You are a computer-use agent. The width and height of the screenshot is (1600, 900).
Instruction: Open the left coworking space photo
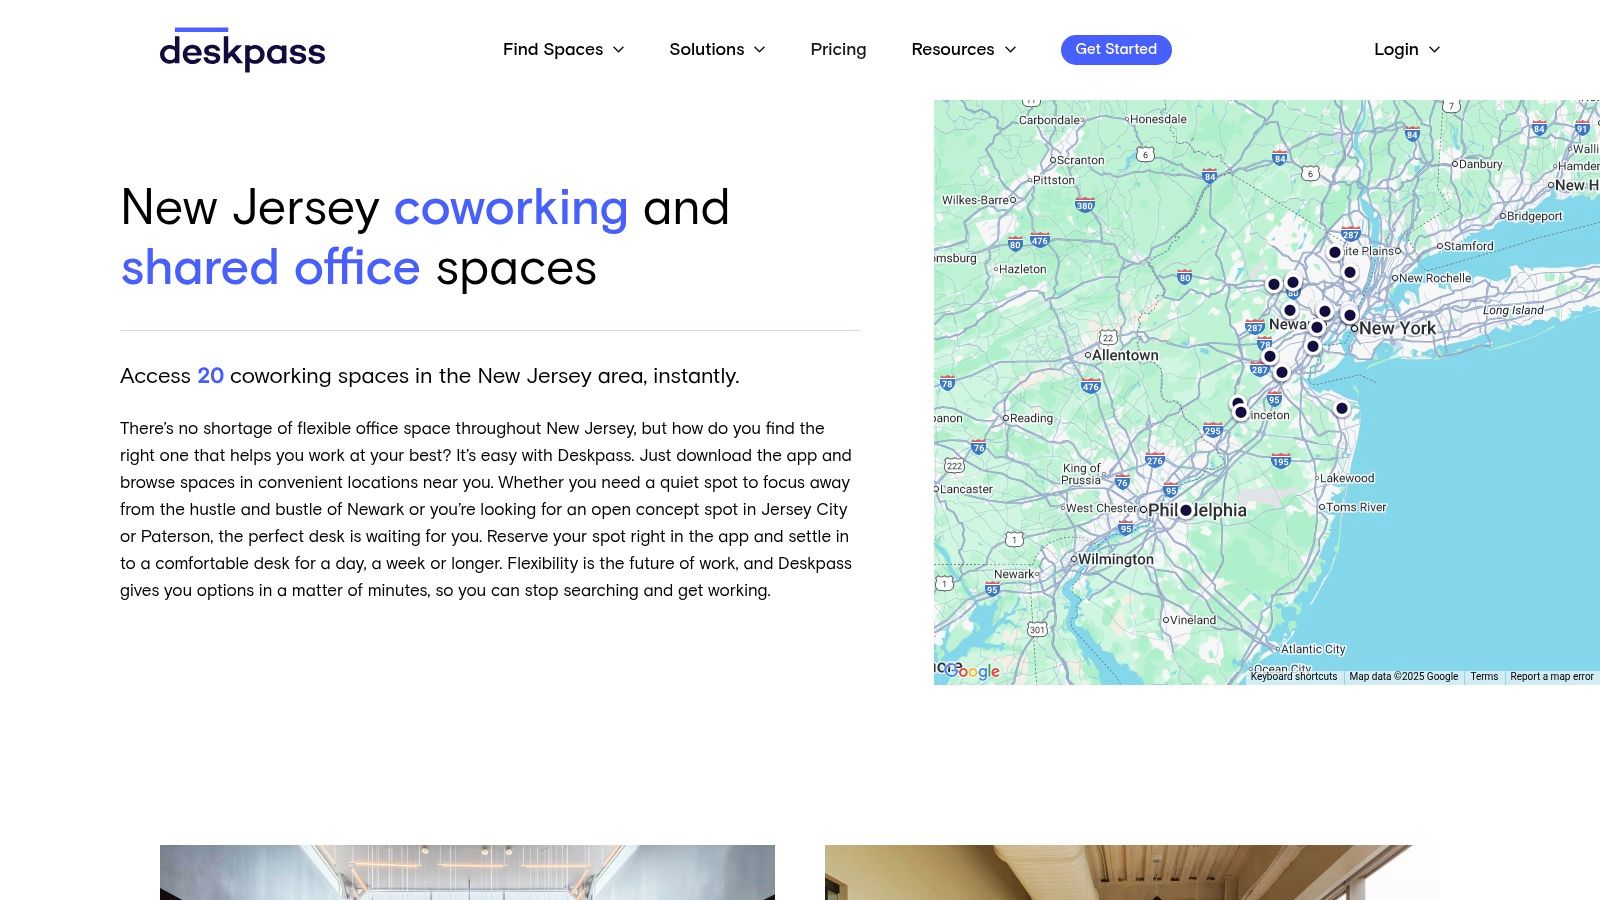(467, 872)
